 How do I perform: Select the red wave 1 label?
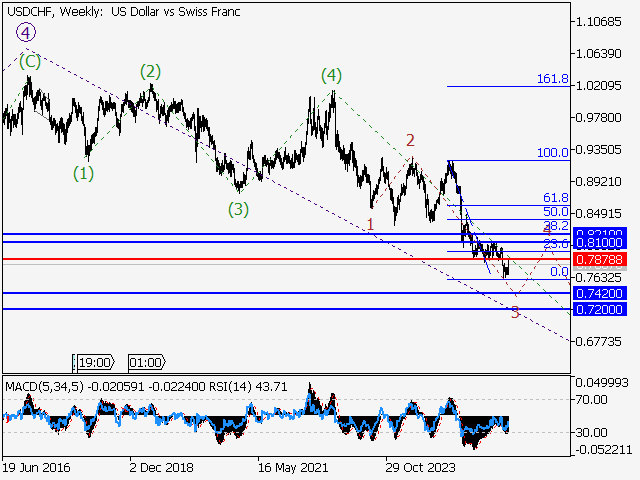[x=371, y=224]
